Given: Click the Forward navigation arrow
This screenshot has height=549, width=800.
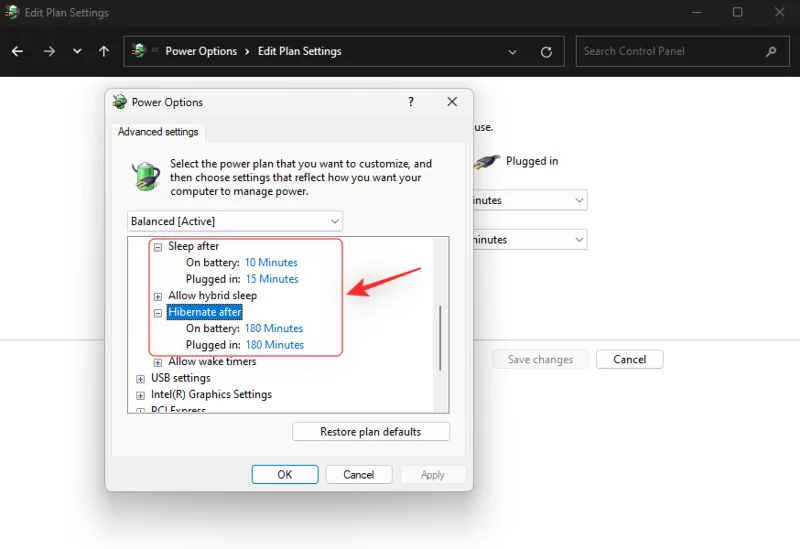Looking at the screenshot, I should (x=49, y=51).
